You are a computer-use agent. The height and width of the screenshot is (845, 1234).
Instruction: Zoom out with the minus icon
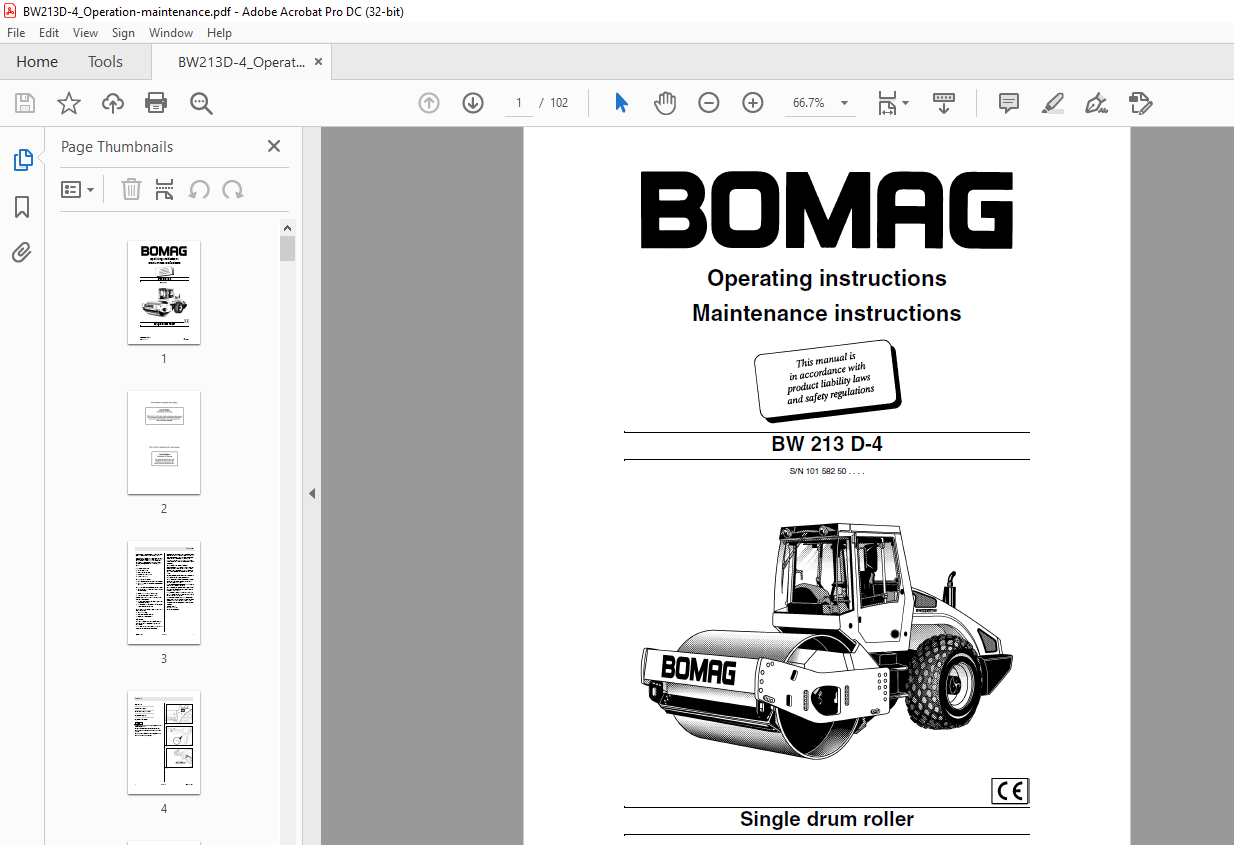709,103
